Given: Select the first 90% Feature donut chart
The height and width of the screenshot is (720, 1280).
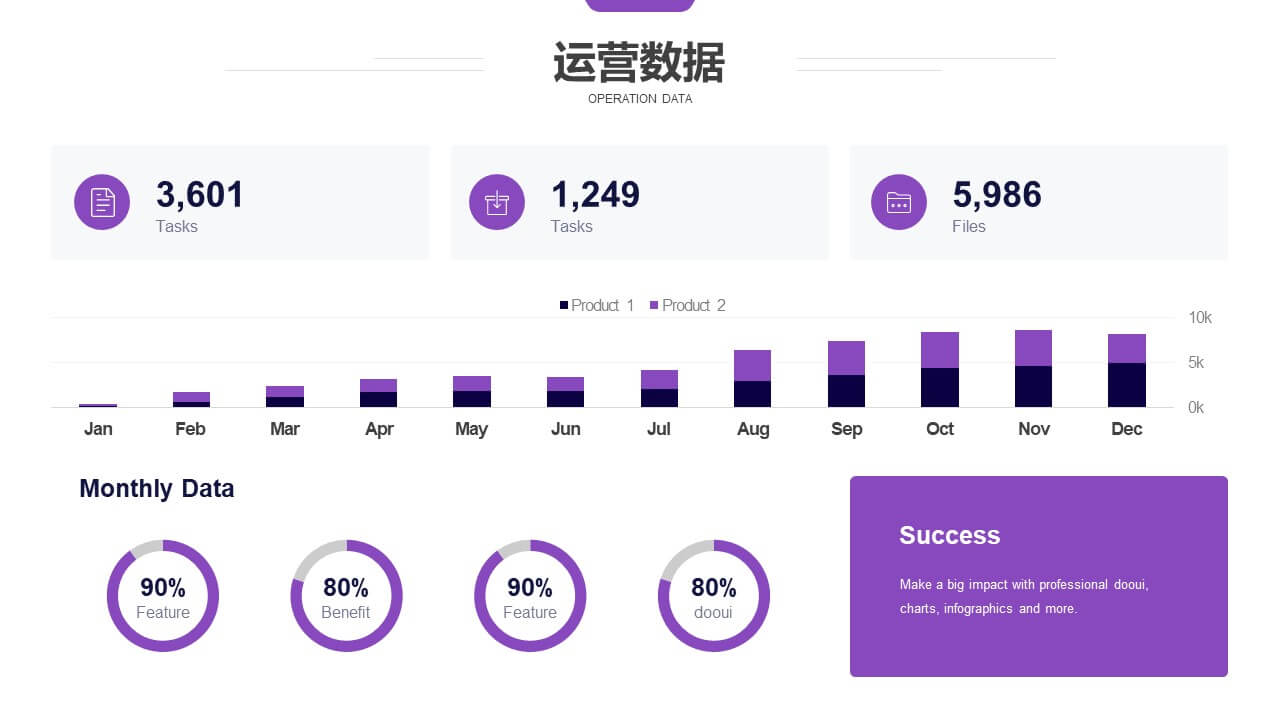Looking at the screenshot, I should (162, 596).
